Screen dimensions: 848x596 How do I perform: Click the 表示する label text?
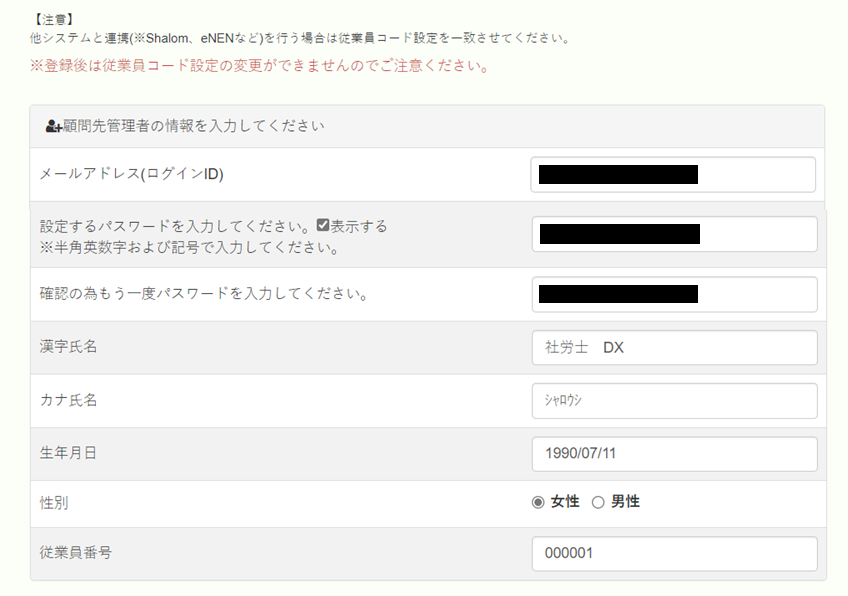pos(359,226)
